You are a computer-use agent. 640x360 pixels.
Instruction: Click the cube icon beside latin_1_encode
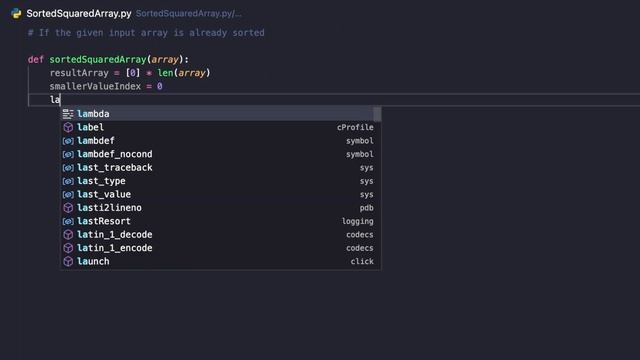tap(68, 248)
